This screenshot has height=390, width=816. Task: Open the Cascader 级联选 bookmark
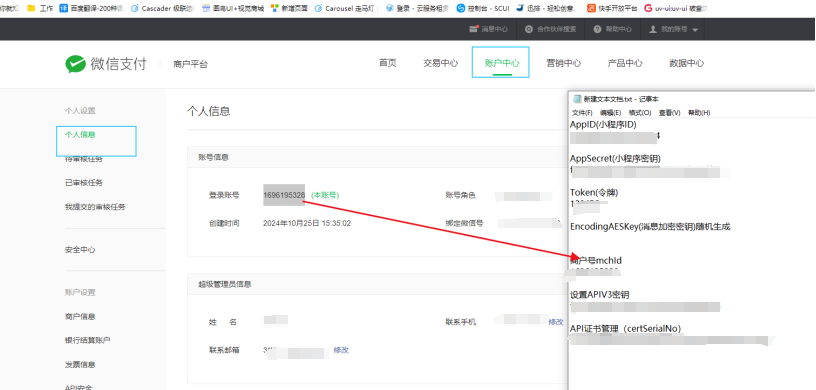pyautogui.click(x=162, y=8)
